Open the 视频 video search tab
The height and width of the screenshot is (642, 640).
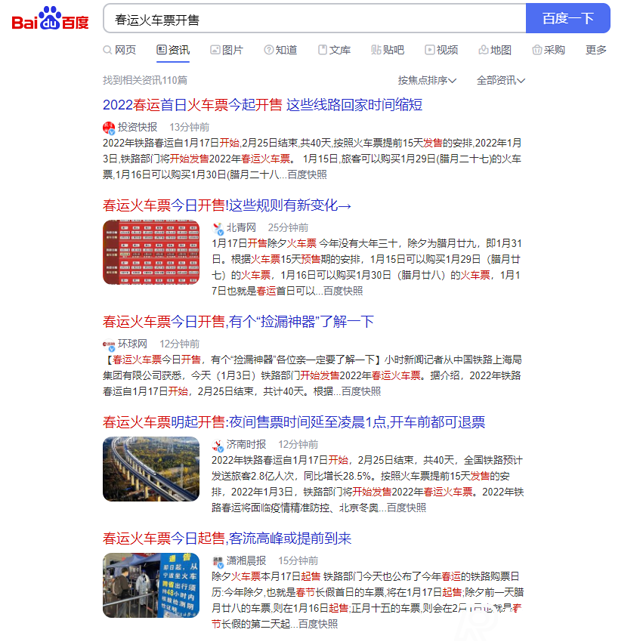point(441,50)
